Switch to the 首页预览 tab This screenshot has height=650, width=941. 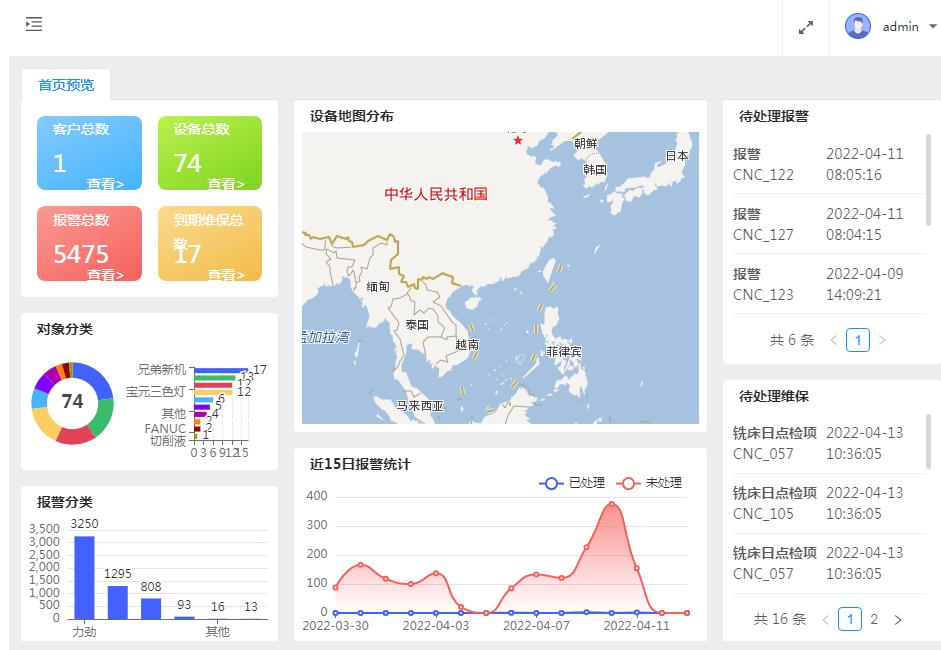click(66, 85)
